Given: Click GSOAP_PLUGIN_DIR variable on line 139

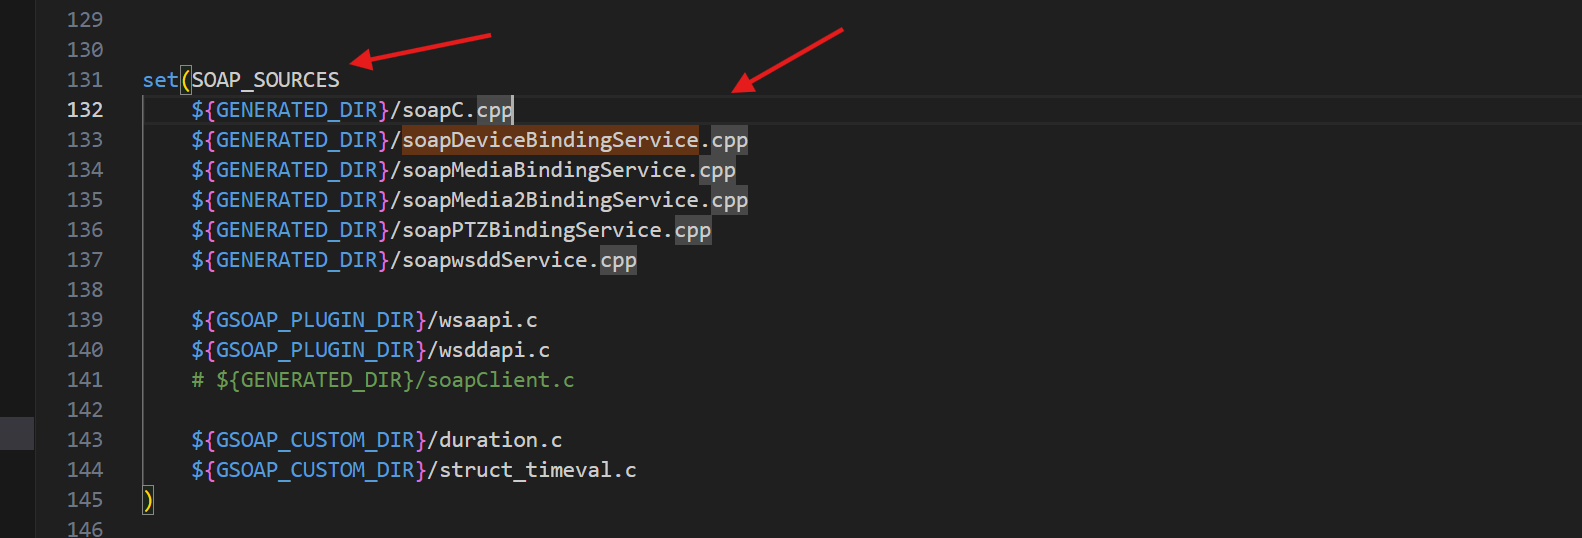Looking at the screenshot, I should pos(315,320).
